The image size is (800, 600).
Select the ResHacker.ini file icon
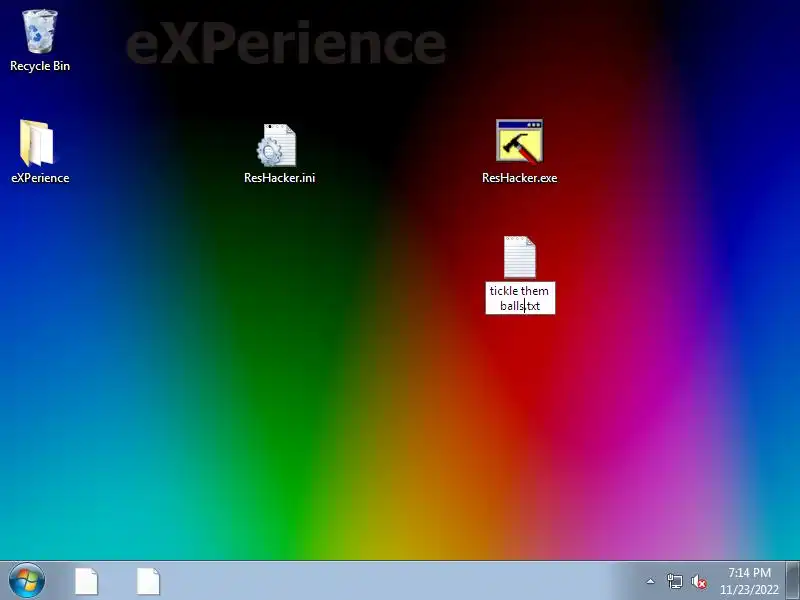[277, 145]
